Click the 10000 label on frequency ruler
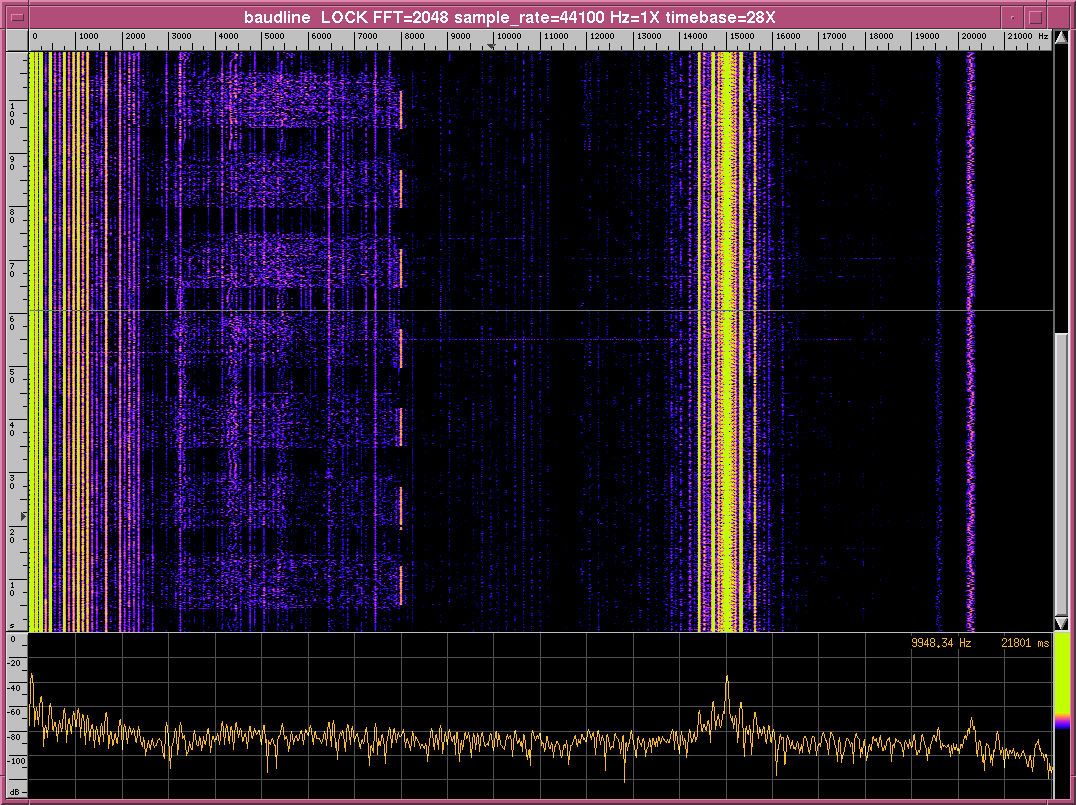 click(x=508, y=36)
